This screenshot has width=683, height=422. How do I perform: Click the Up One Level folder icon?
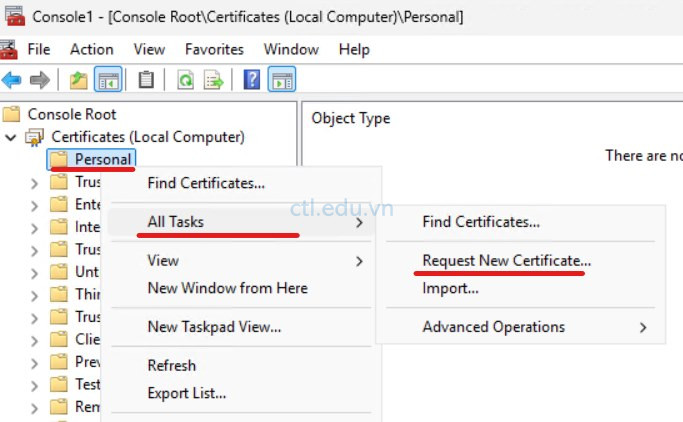pyautogui.click(x=78, y=80)
